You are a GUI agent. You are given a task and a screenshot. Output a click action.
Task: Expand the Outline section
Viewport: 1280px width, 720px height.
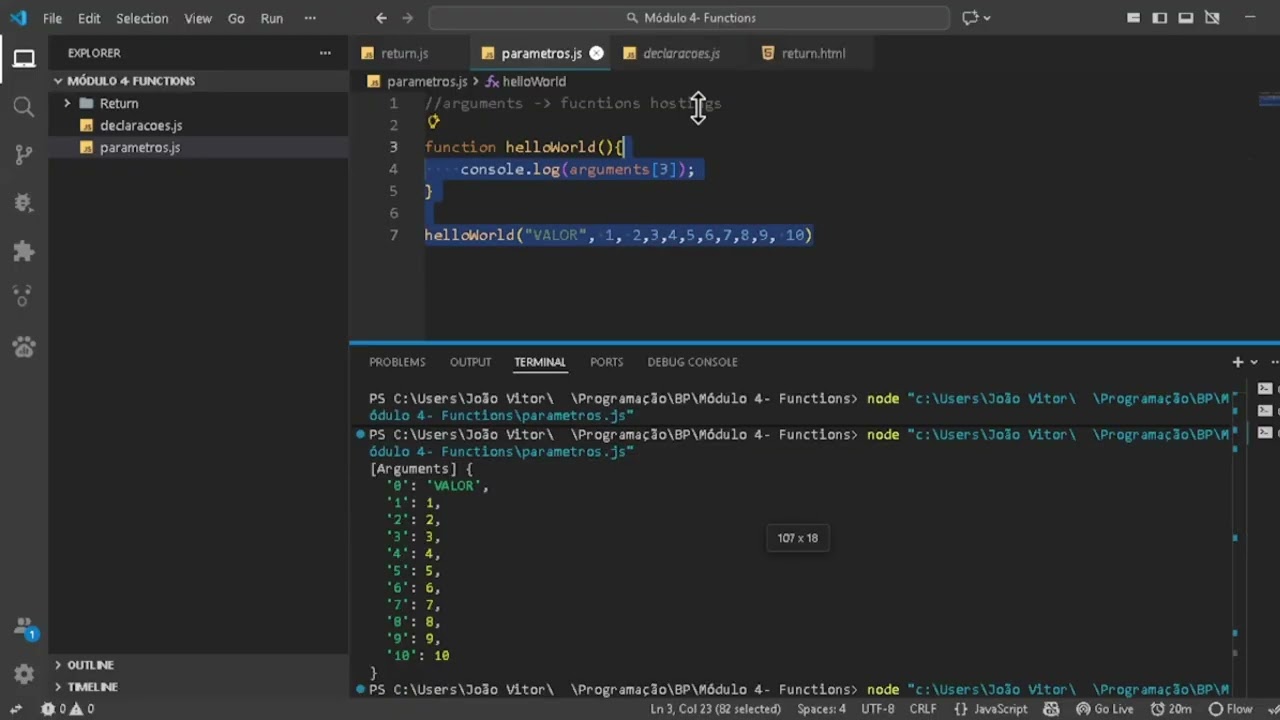(90, 665)
